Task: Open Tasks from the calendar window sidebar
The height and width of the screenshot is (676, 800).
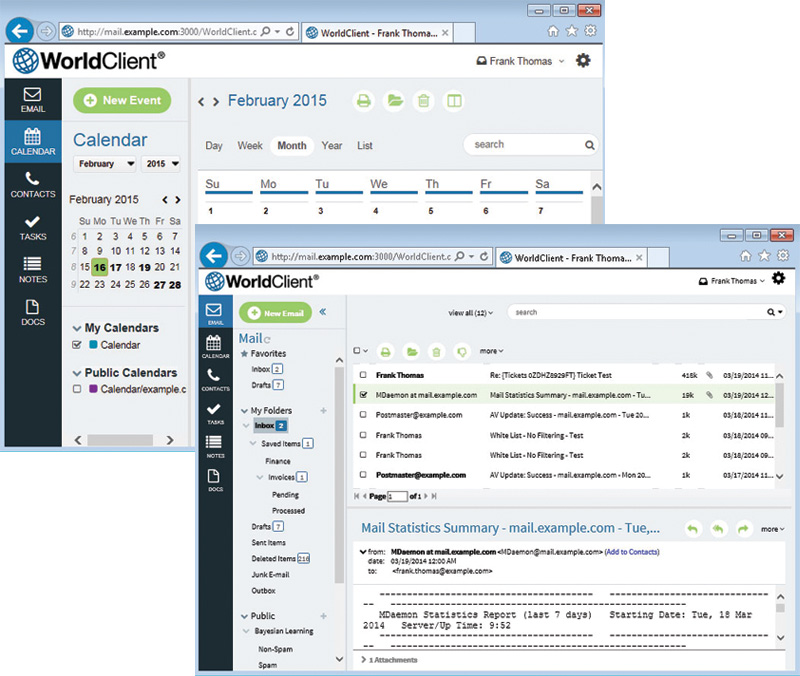Action: pos(33,228)
